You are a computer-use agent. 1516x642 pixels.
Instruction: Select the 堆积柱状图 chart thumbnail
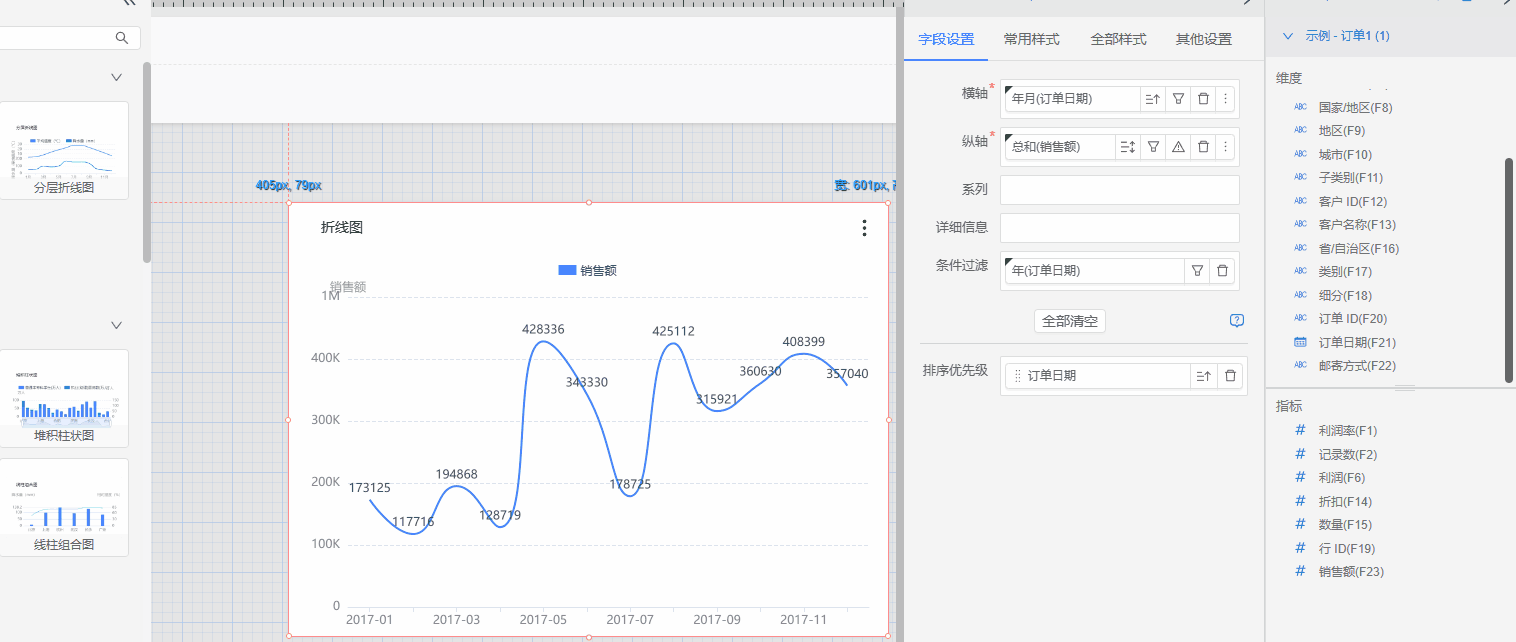(x=64, y=398)
